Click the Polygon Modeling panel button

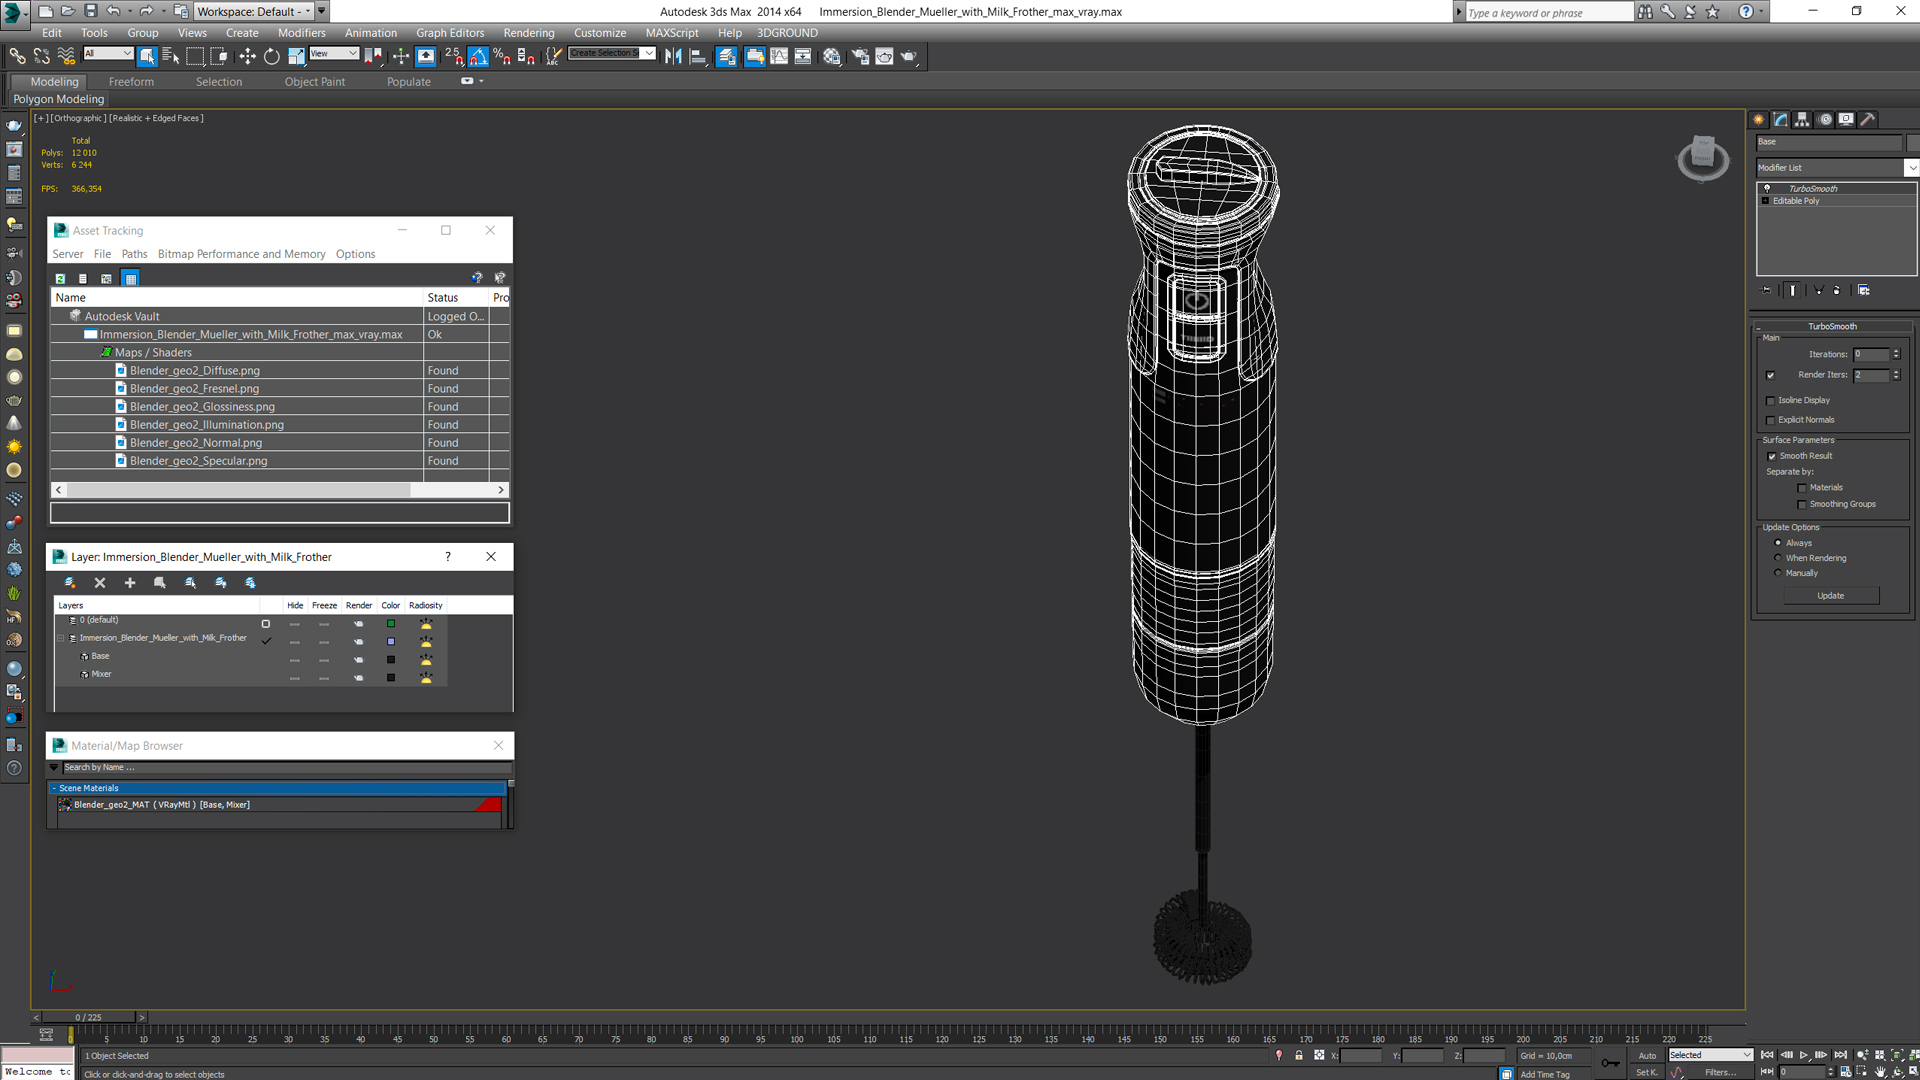point(58,99)
